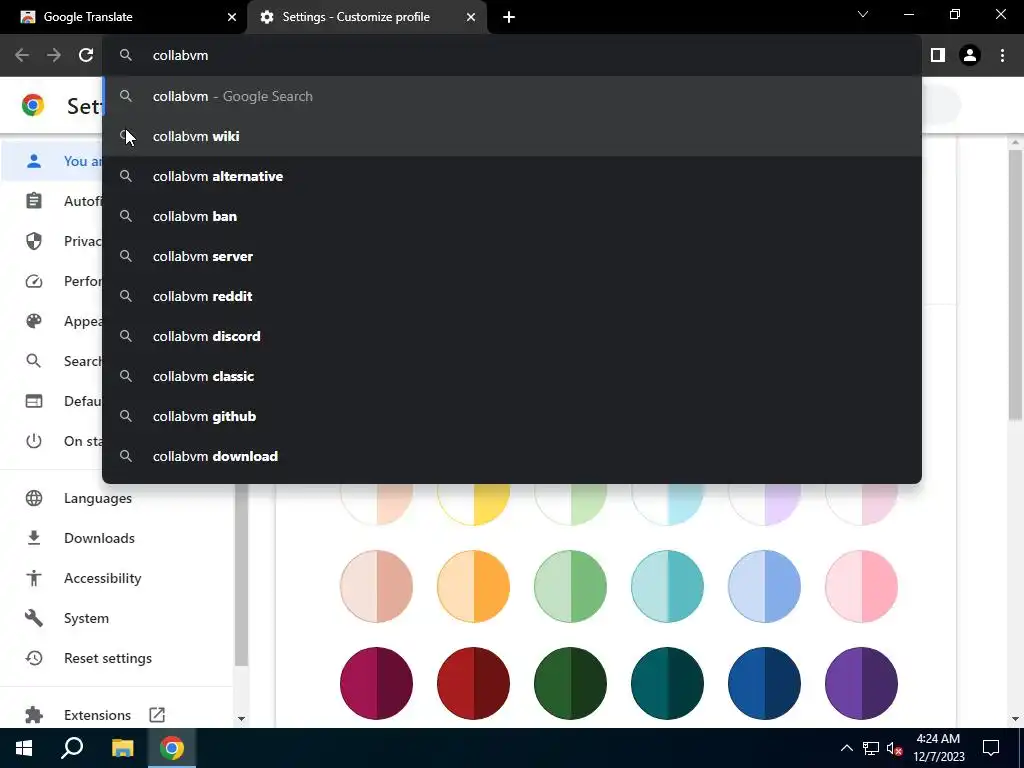Open the side panel icon in toolbar
The image size is (1024, 768).
pos(938,56)
